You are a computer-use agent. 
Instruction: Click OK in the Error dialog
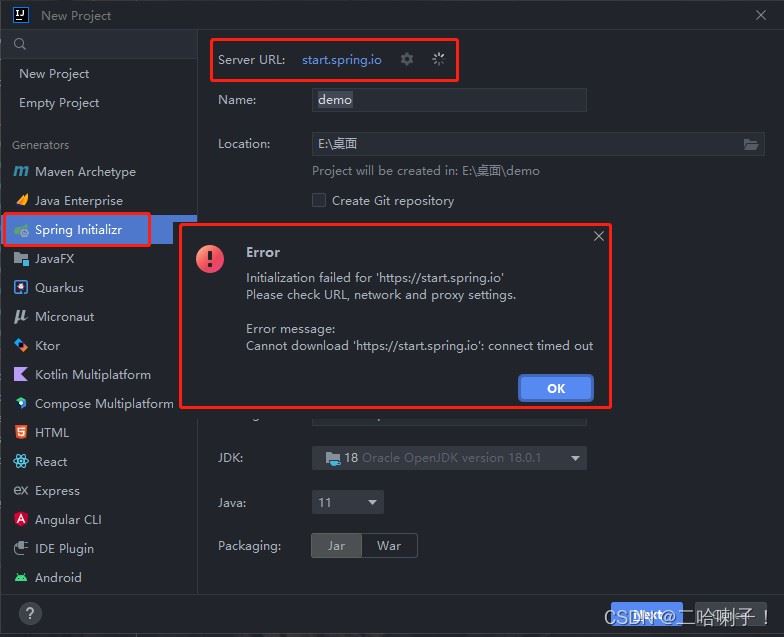(x=556, y=388)
